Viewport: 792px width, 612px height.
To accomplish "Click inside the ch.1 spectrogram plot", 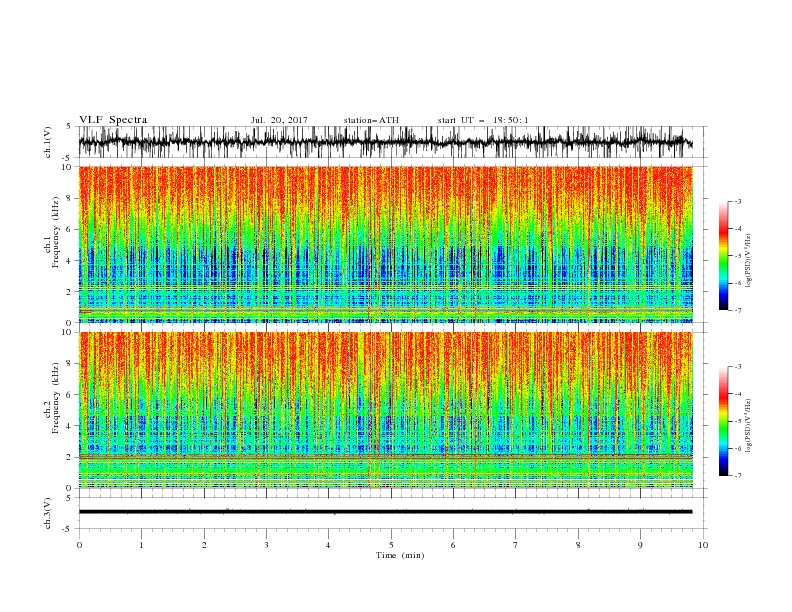I will (385, 244).
